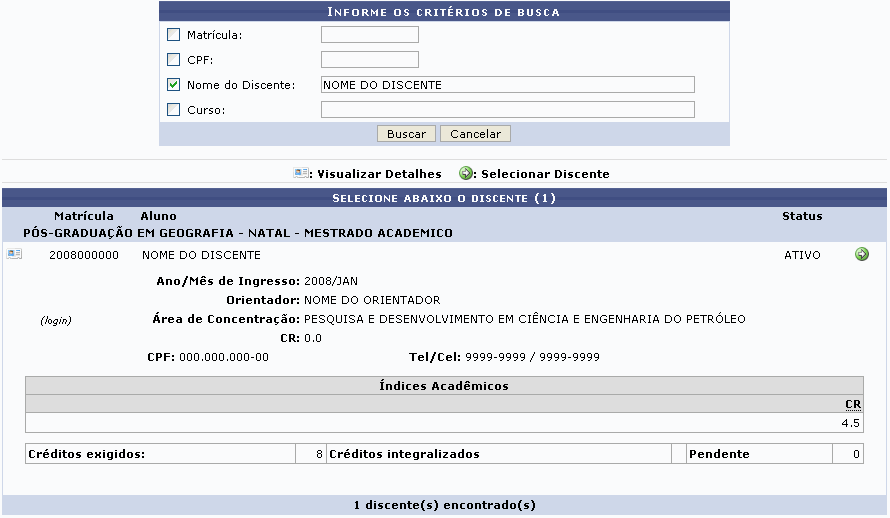Screen dimensions: 890x518
Task: Click matrícula number 2008000000 in results
Action: point(84,255)
